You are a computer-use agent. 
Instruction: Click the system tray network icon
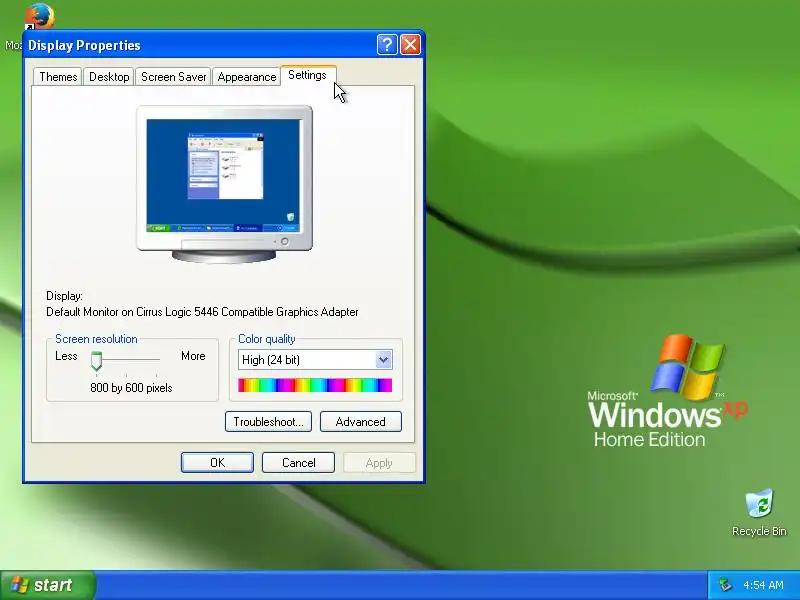pyautogui.click(x=724, y=585)
